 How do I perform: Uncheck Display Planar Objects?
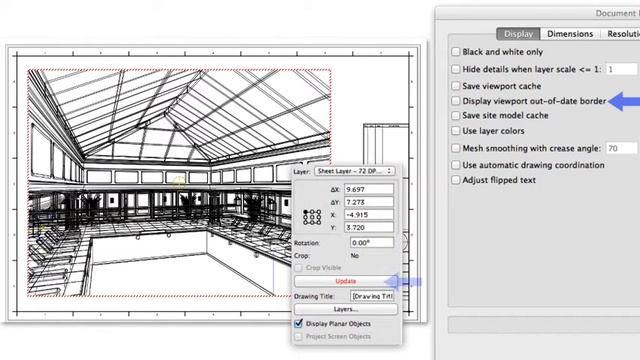pyautogui.click(x=298, y=324)
